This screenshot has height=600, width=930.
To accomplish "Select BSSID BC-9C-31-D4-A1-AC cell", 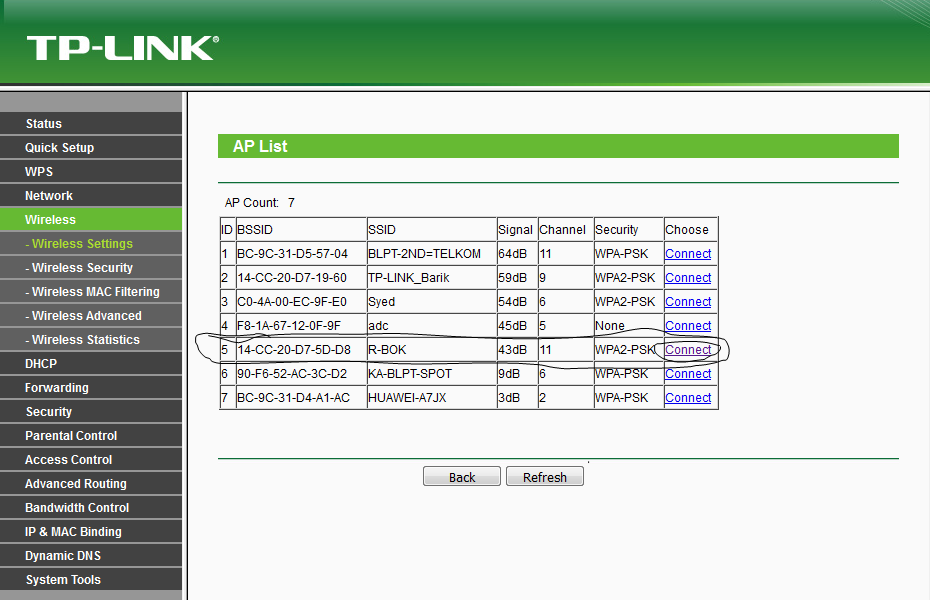I will pos(301,398).
